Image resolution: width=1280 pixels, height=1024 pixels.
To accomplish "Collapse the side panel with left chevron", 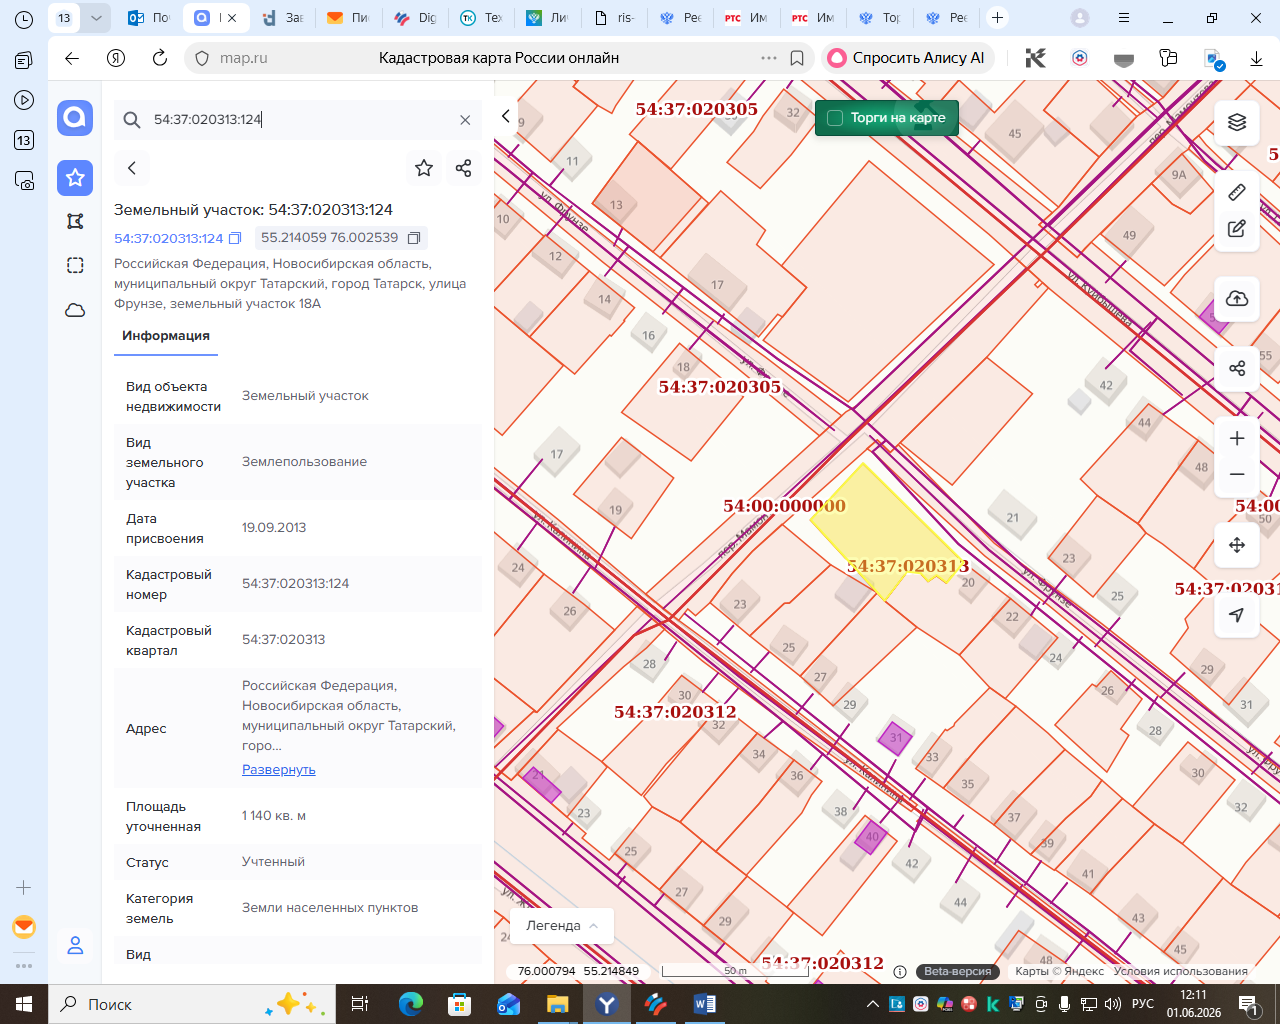I will [x=506, y=116].
